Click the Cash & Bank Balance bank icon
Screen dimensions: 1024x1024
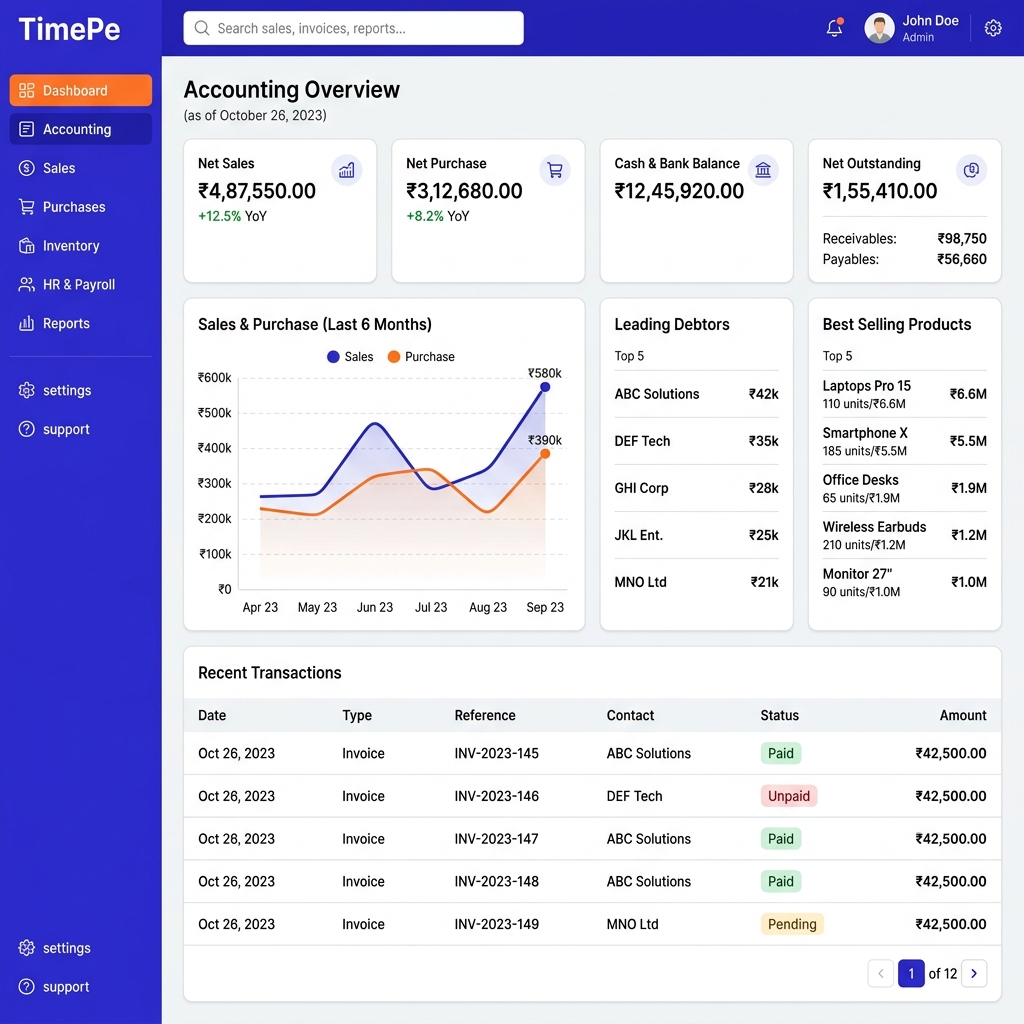[763, 170]
